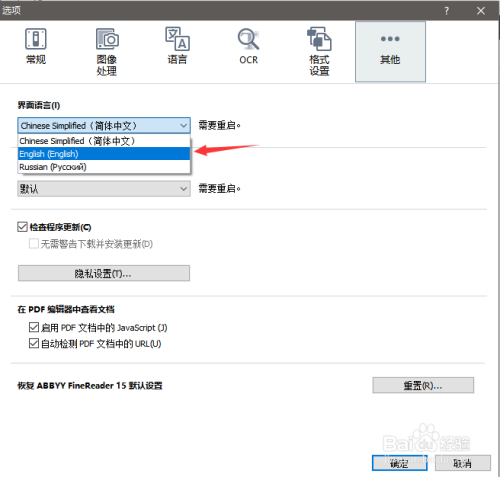Choose English (English) from language list
The width and height of the screenshot is (500, 477).
(104, 154)
